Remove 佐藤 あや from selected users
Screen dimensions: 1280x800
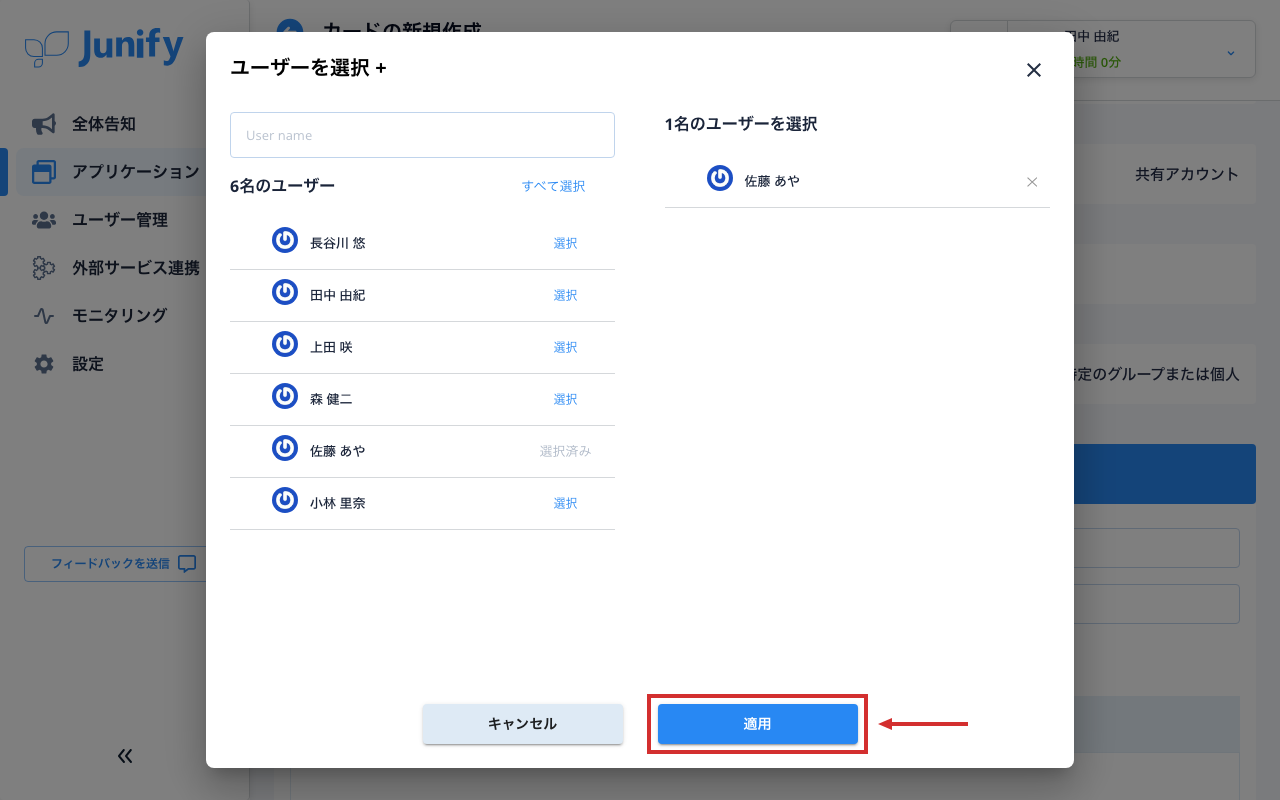point(1033,182)
